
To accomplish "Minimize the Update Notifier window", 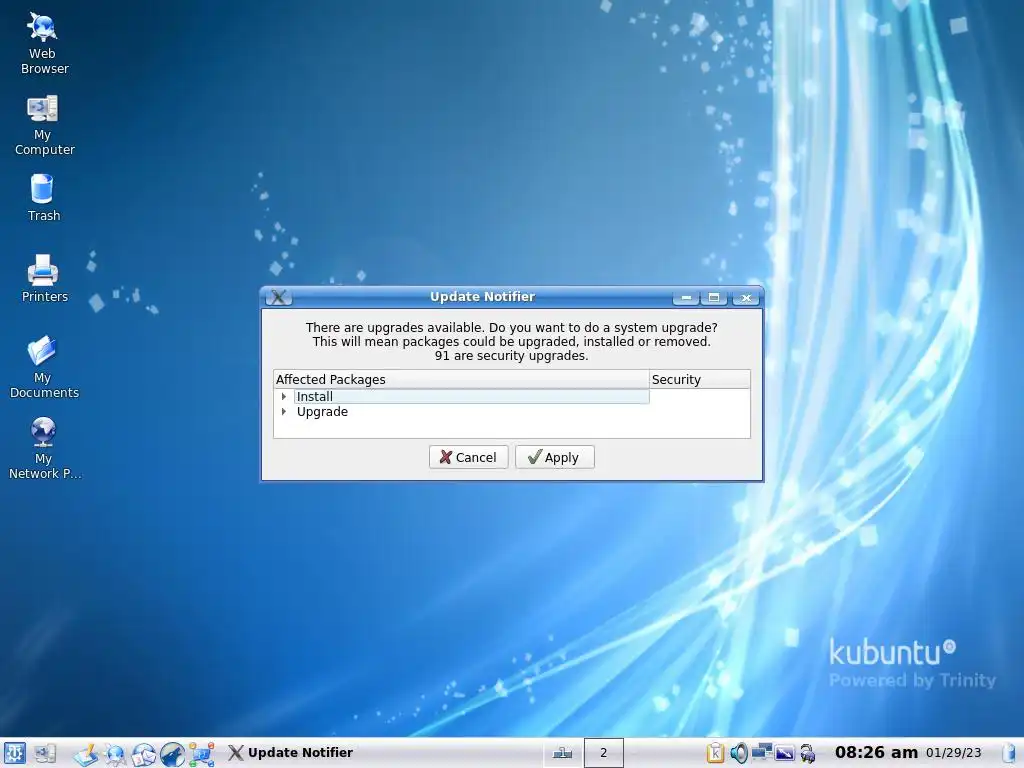I will [686, 298].
